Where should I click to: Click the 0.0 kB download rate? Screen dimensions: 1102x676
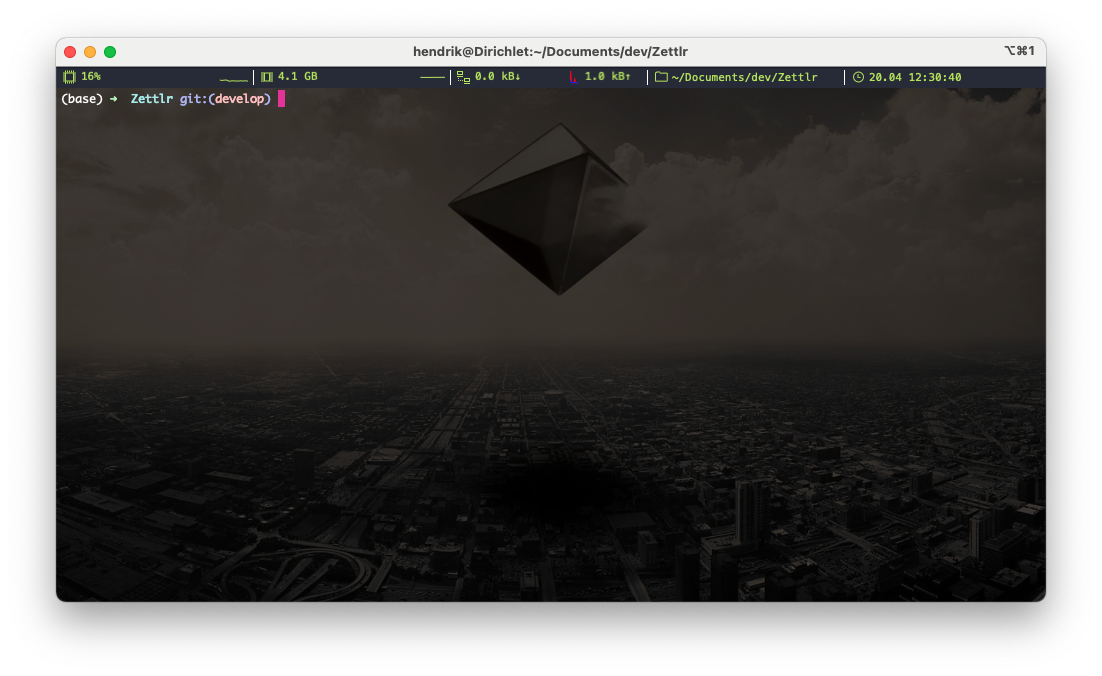(x=498, y=77)
